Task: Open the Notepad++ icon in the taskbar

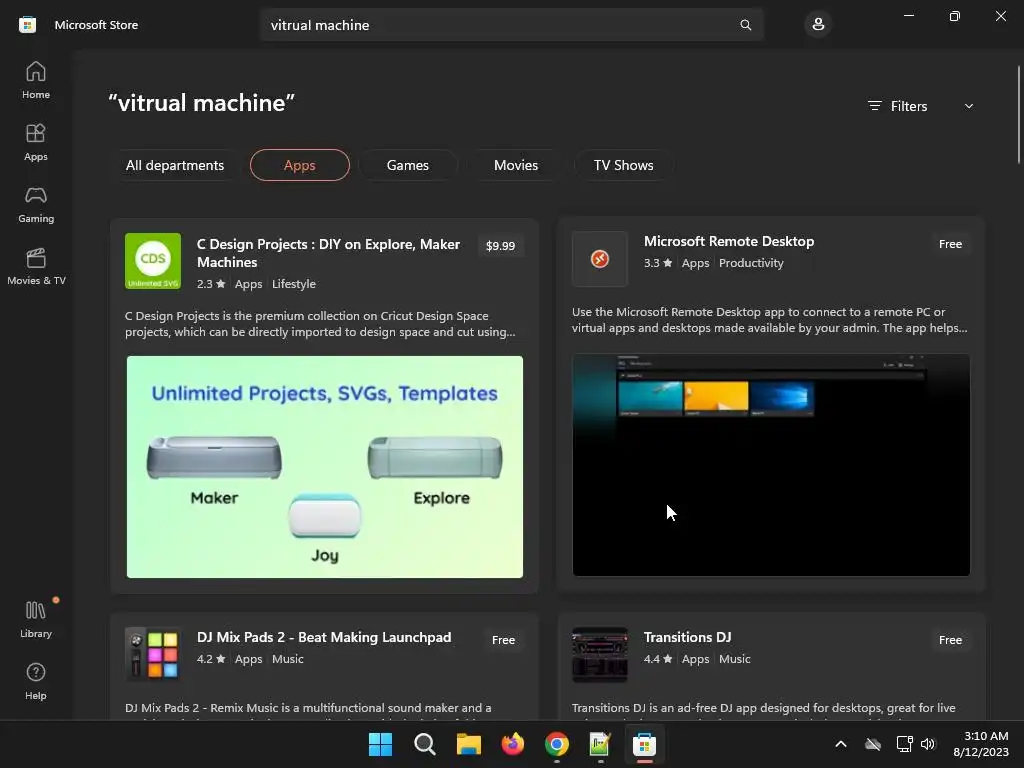Action: [x=600, y=744]
